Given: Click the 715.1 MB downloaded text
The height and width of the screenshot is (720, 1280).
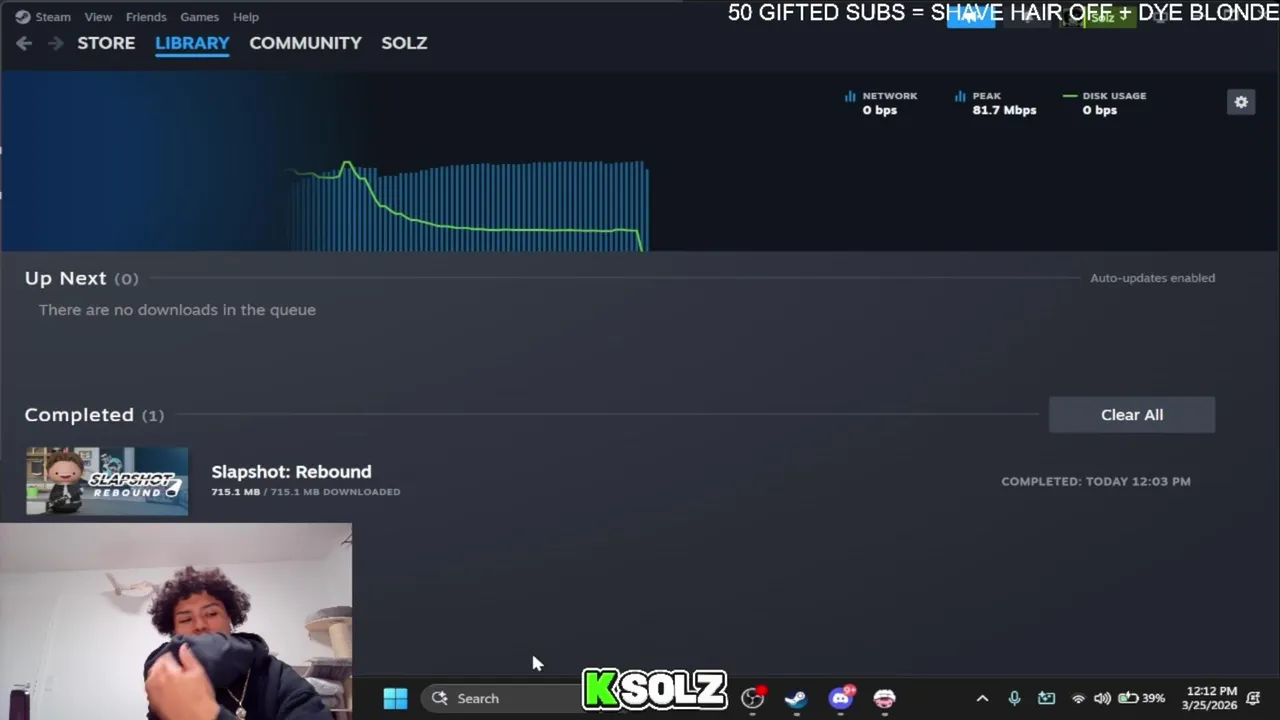Looking at the screenshot, I should pyautogui.click(x=306, y=492).
